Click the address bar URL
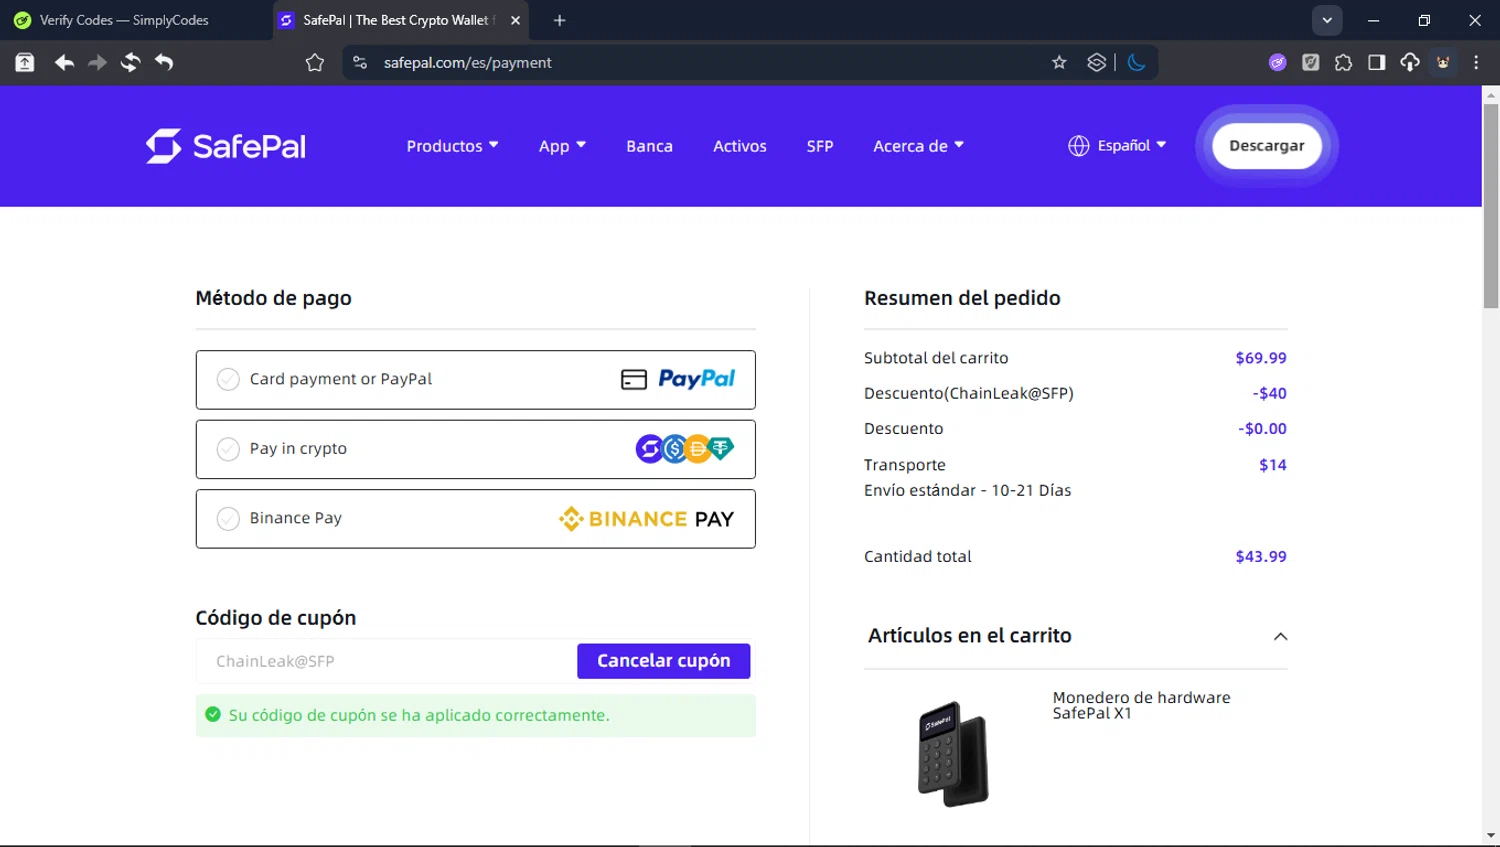The image size is (1500, 847). point(467,62)
